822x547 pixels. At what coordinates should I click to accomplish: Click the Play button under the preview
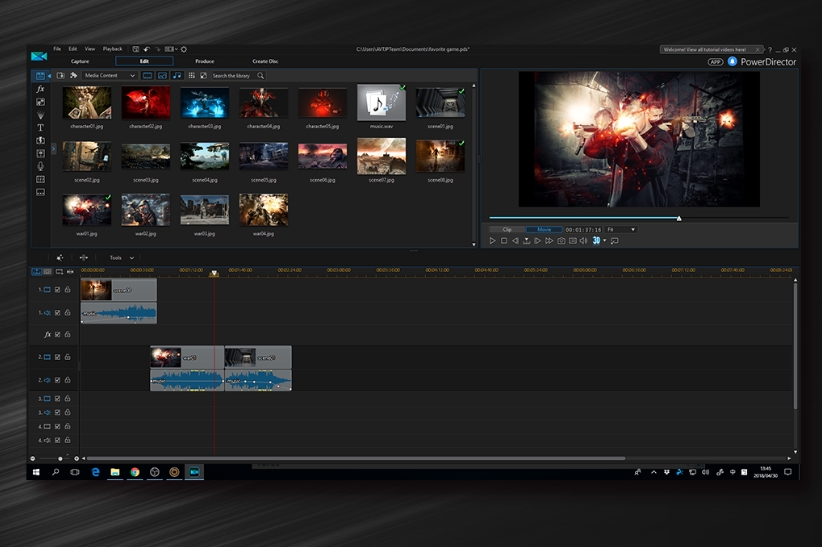pos(492,241)
